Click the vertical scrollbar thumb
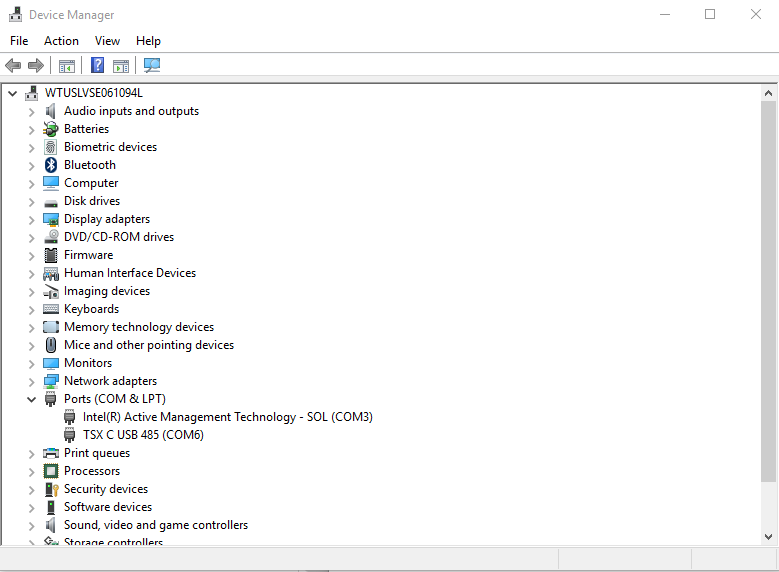The height and width of the screenshot is (572, 779). 768,291
